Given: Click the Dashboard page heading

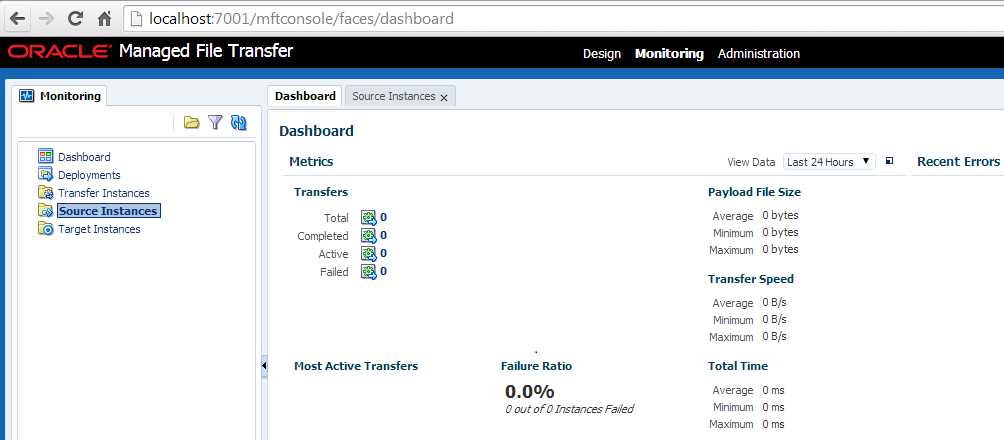Looking at the screenshot, I should pos(316,131).
